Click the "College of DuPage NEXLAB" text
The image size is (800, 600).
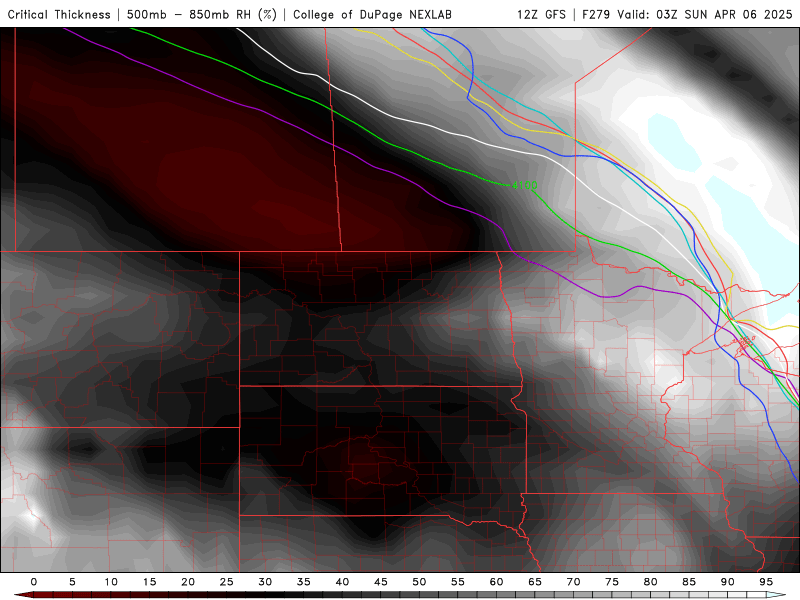372,14
